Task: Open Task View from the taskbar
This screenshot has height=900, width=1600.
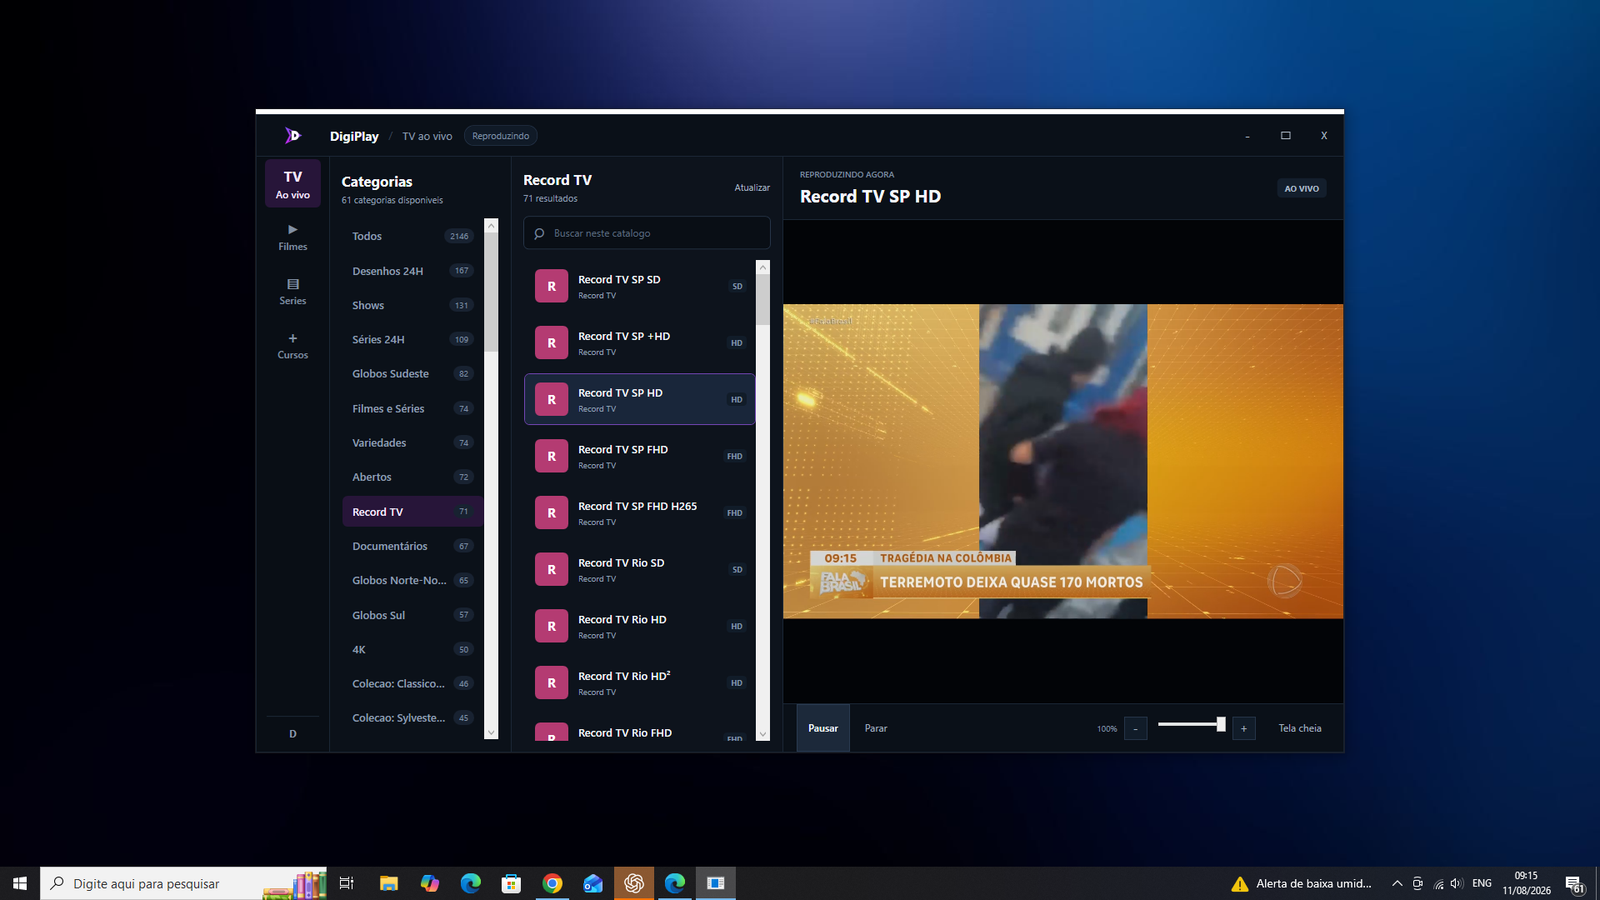Action: point(347,883)
